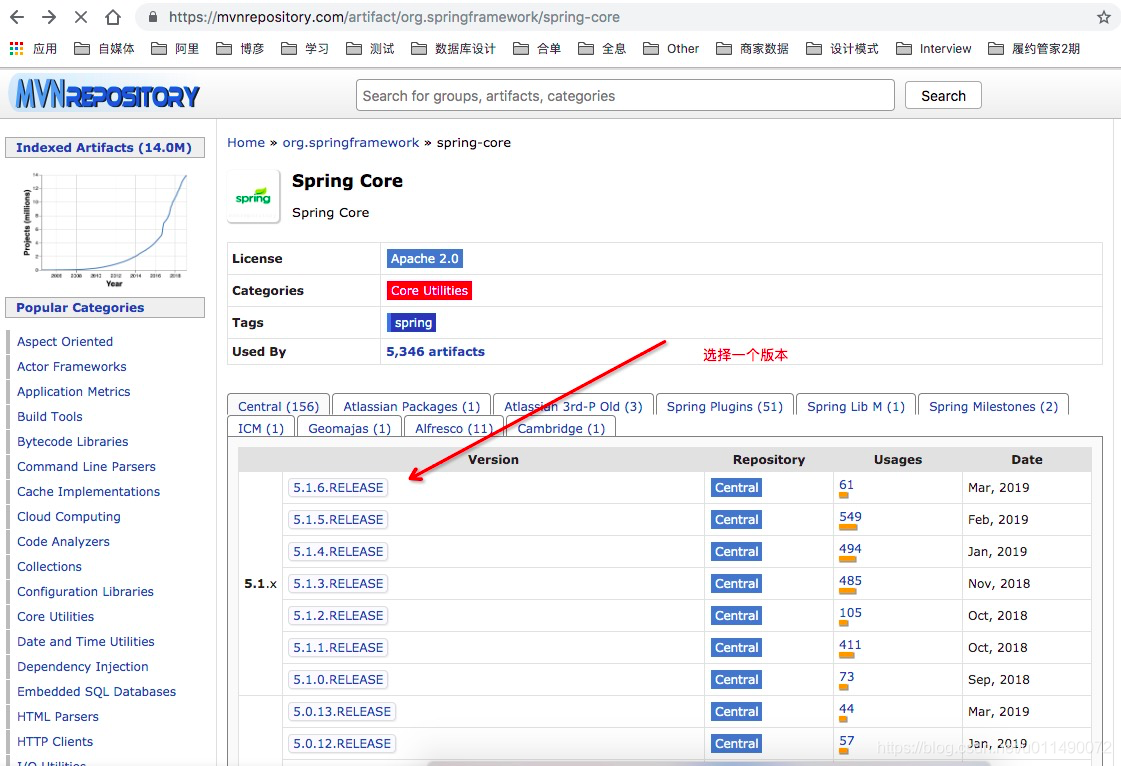This screenshot has height=766, width=1121.
Task: Open version 5.1.4.RELEASE
Action: pyautogui.click(x=338, y=551)
